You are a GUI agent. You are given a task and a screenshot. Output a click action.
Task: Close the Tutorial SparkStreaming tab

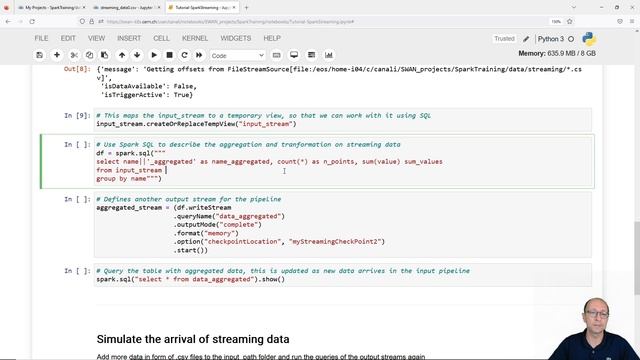click(x=234, y=7)
